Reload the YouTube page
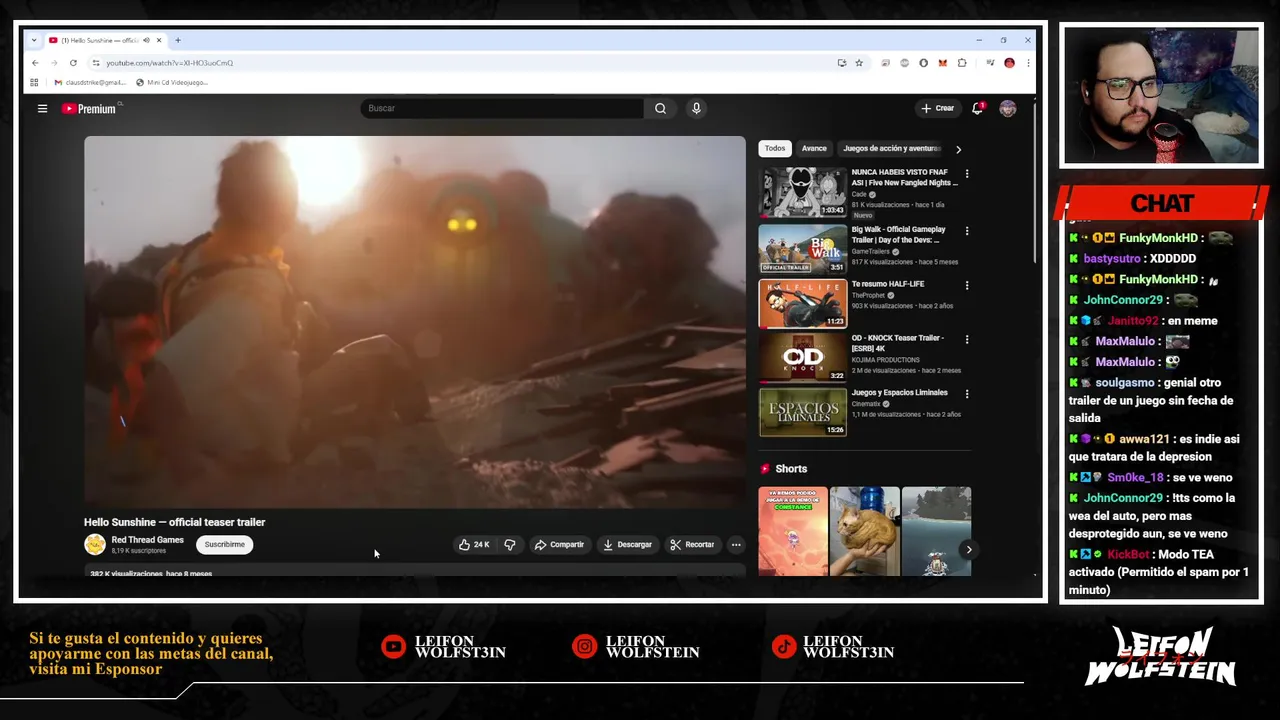The image size is (1280, 720). click(x=73, y=63)
